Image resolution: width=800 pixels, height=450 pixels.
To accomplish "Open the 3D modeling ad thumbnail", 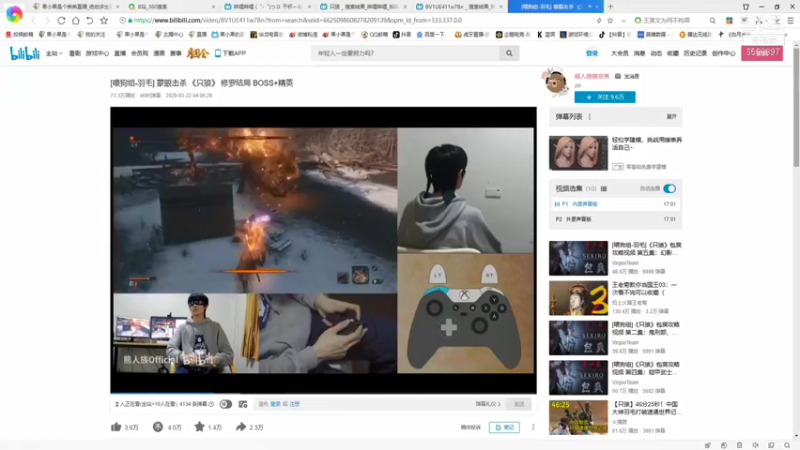I will click(579, 153).
